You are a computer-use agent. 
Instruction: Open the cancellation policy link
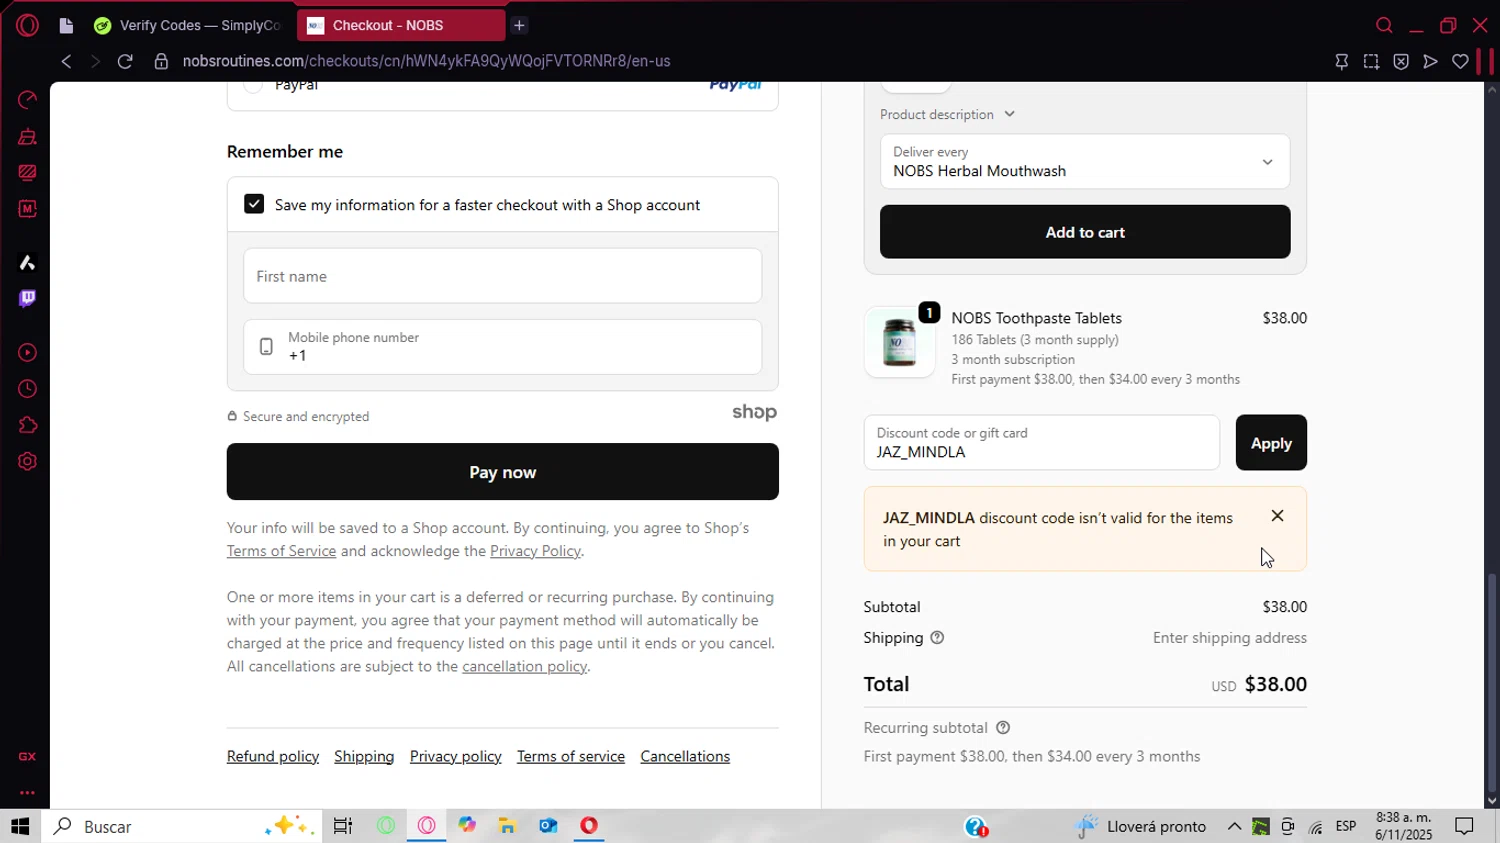coord(524,666)
